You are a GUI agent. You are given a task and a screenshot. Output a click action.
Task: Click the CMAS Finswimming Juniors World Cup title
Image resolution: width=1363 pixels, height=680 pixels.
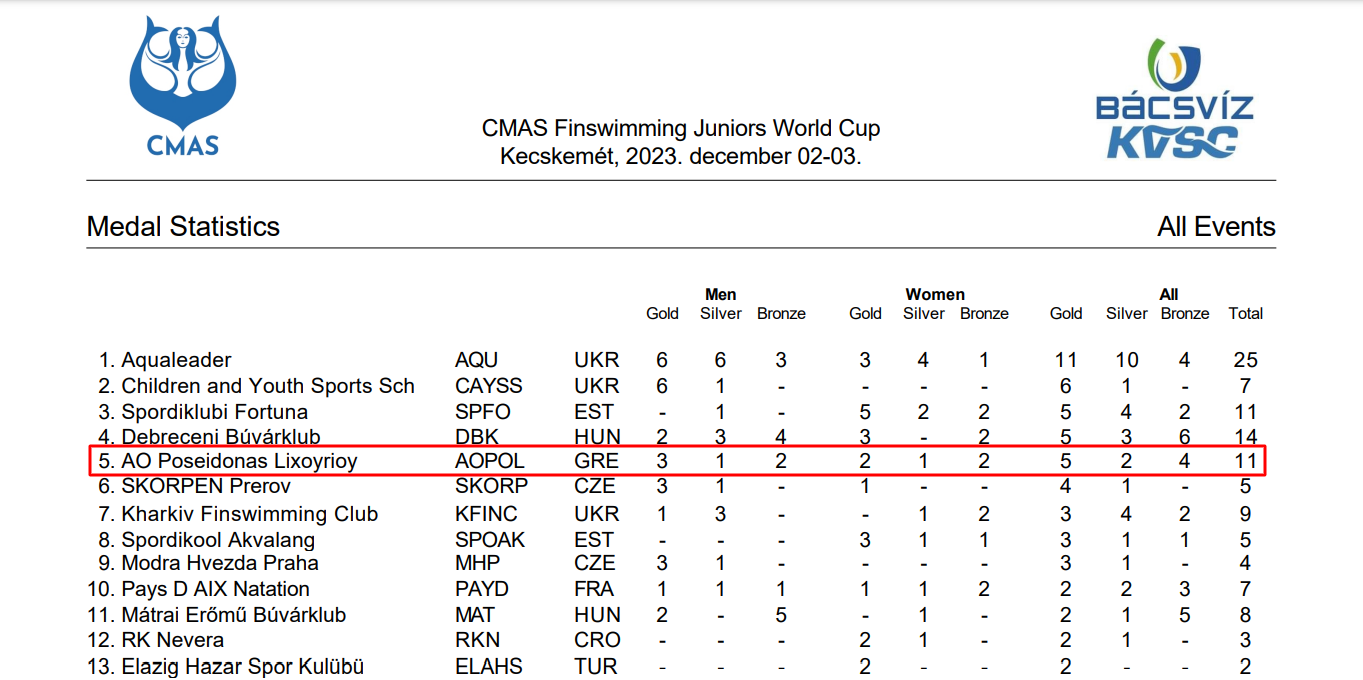coord(681,129)
